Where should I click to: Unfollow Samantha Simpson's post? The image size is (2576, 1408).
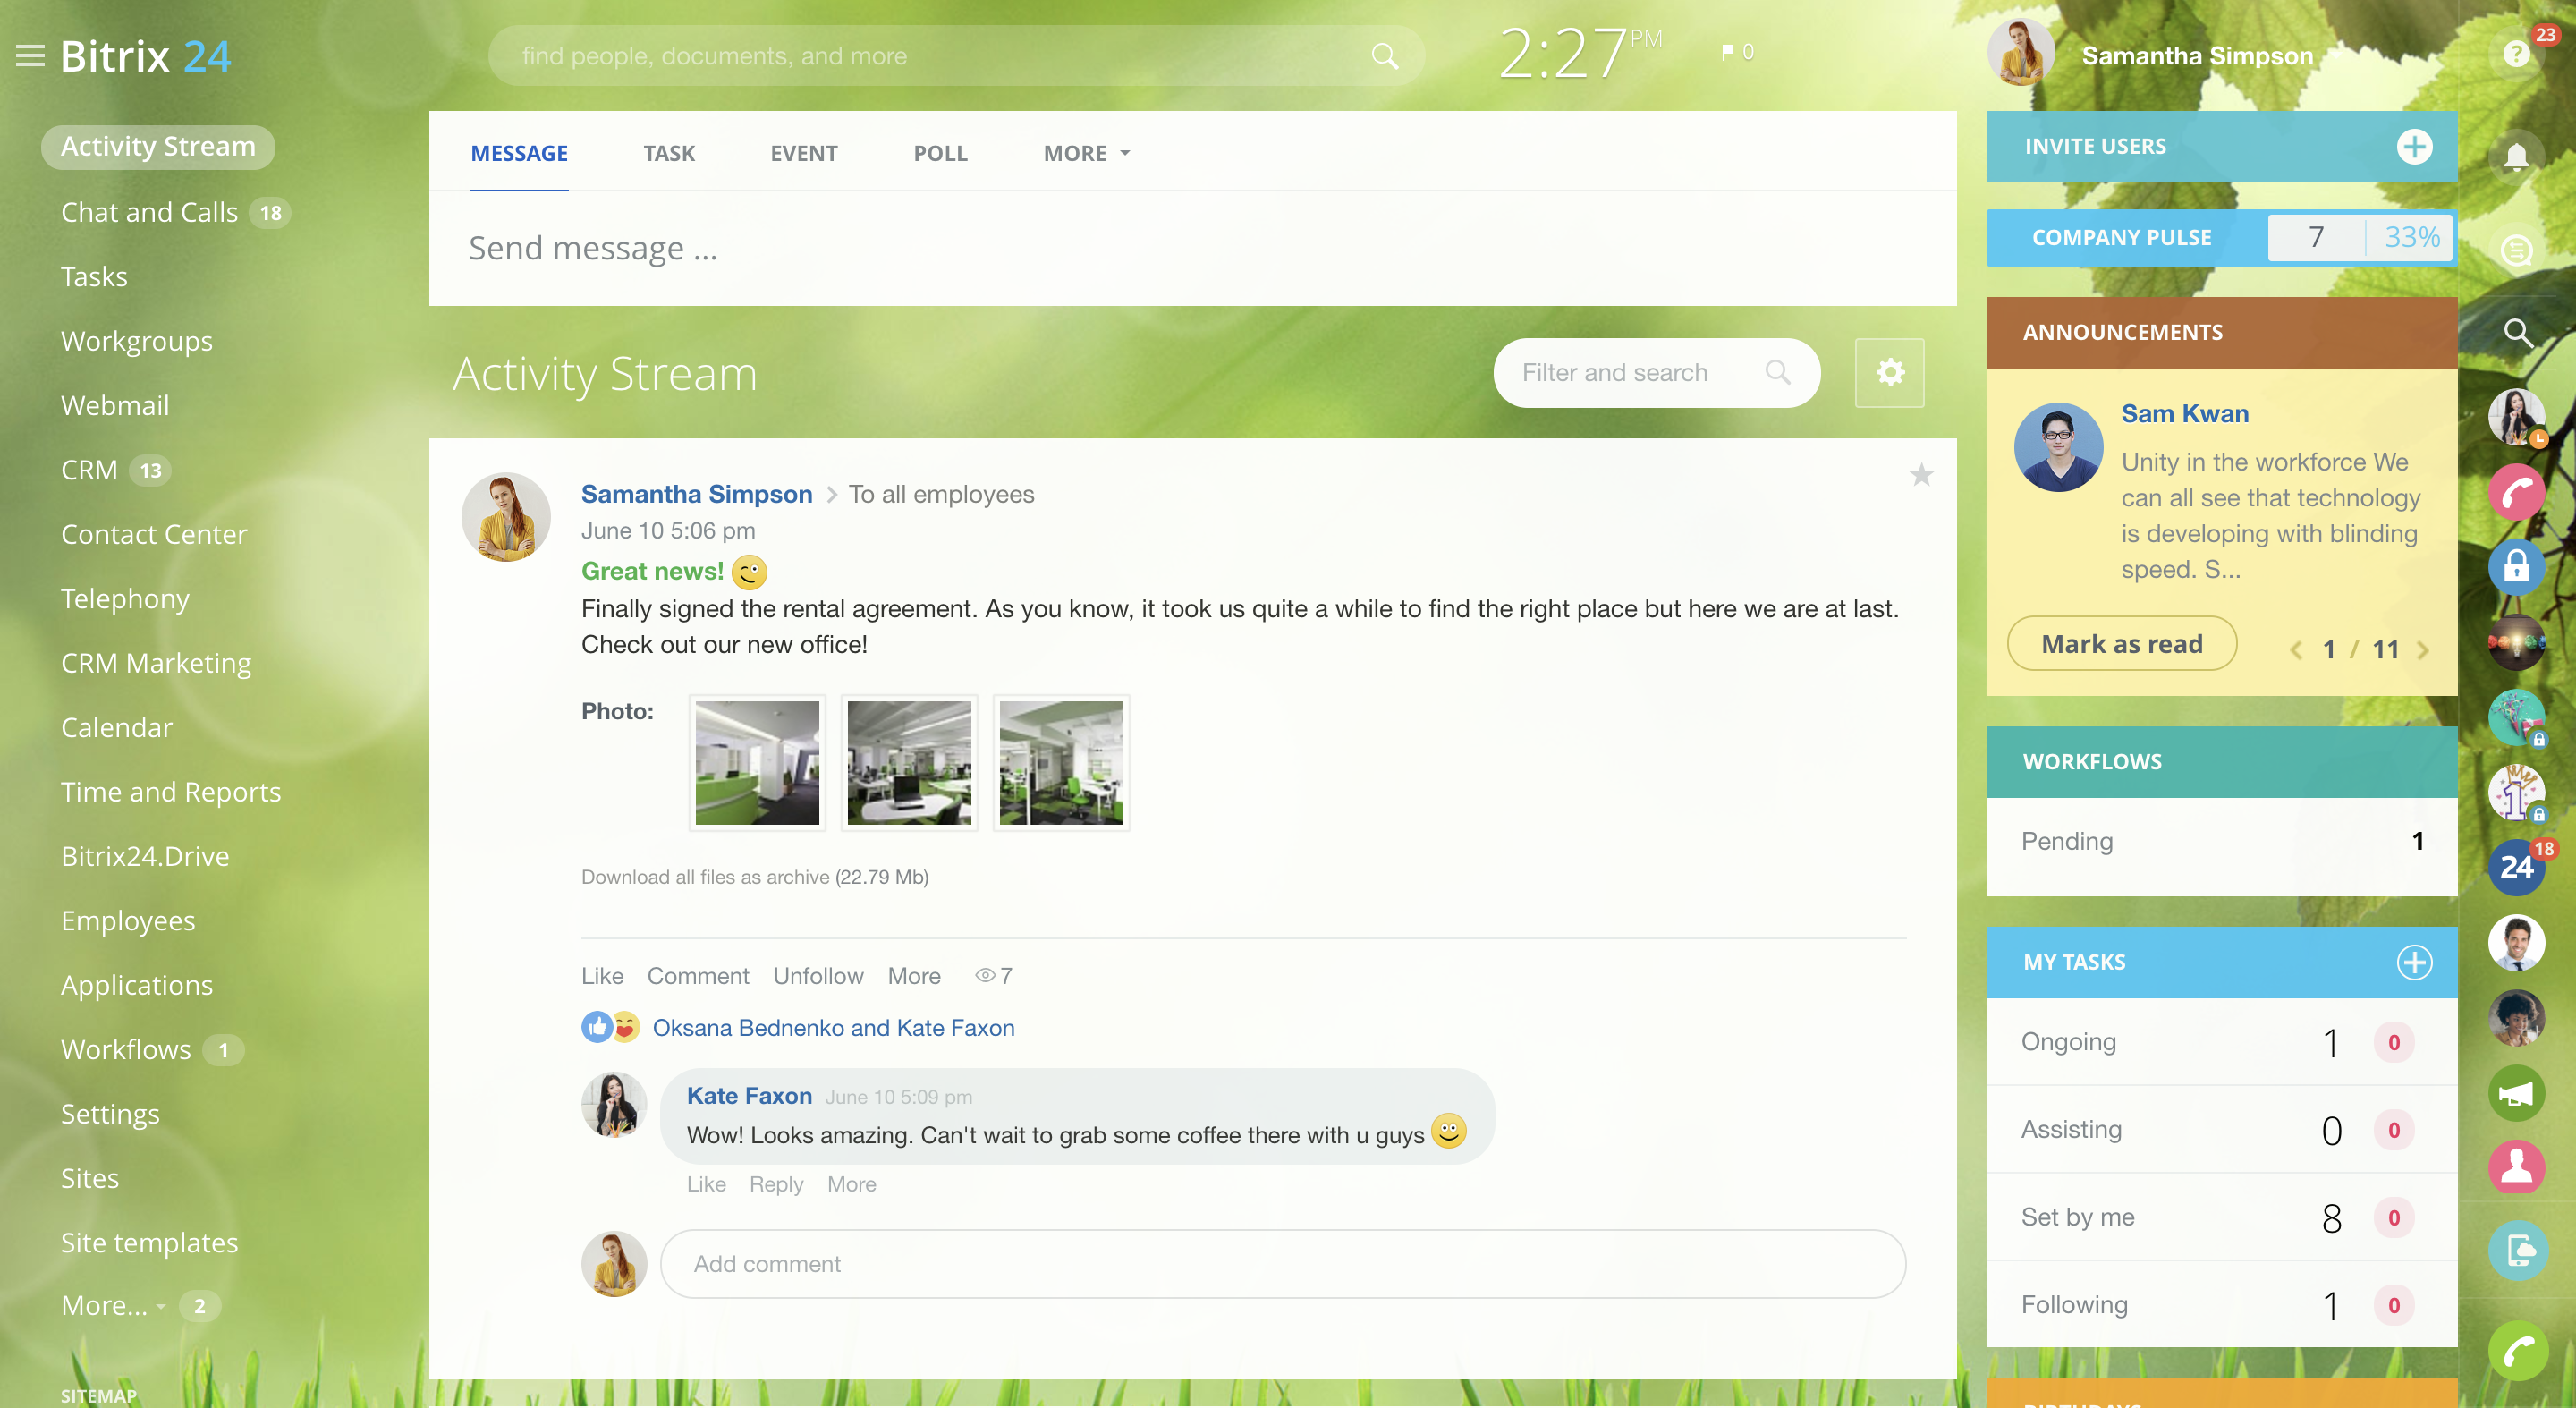pos(818,976)
